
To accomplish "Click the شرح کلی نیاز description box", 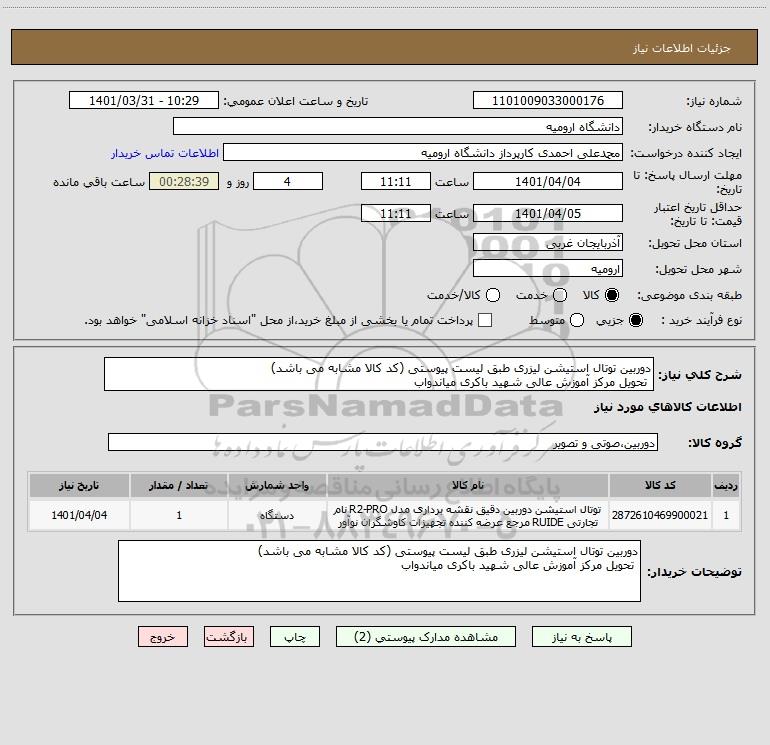I will click(x=379, y=375).
